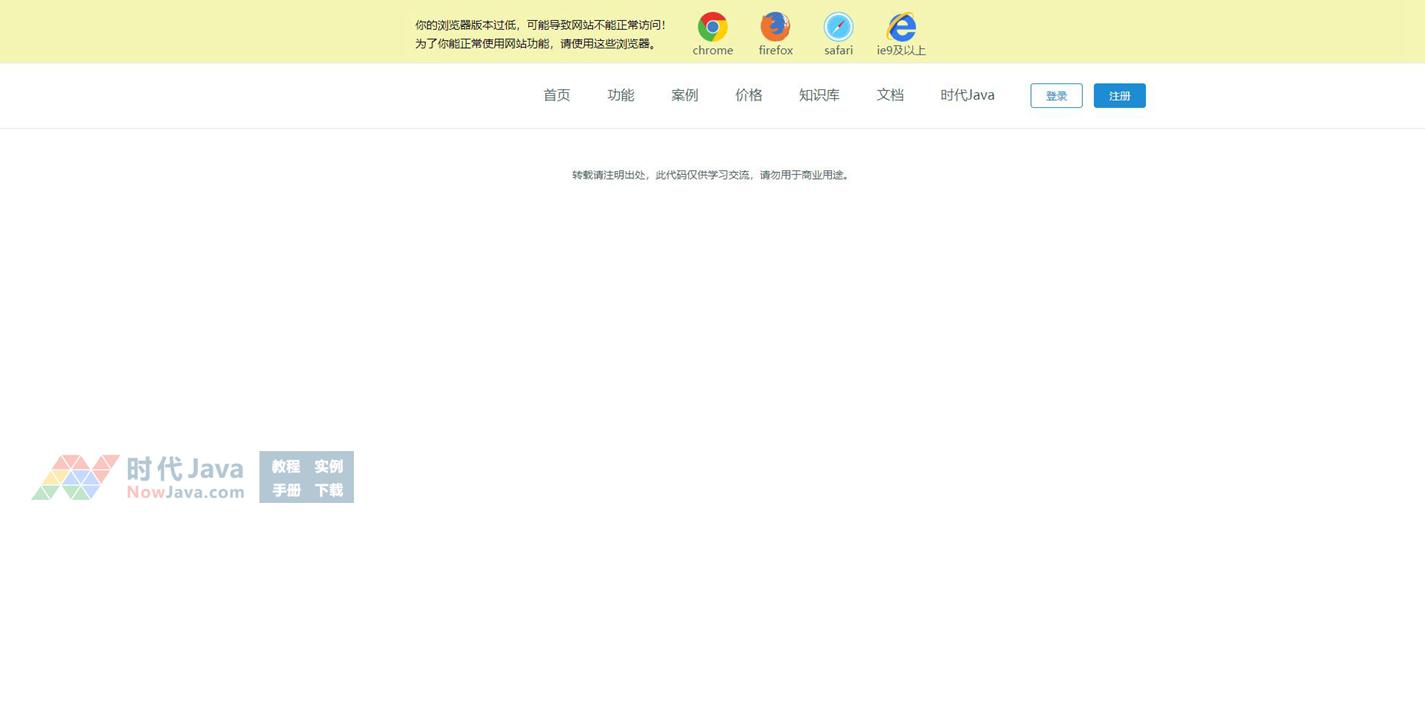This screenshot has height=718, width=1425.
Task: Select 时代Java in the top navigation
Action: 967,95
